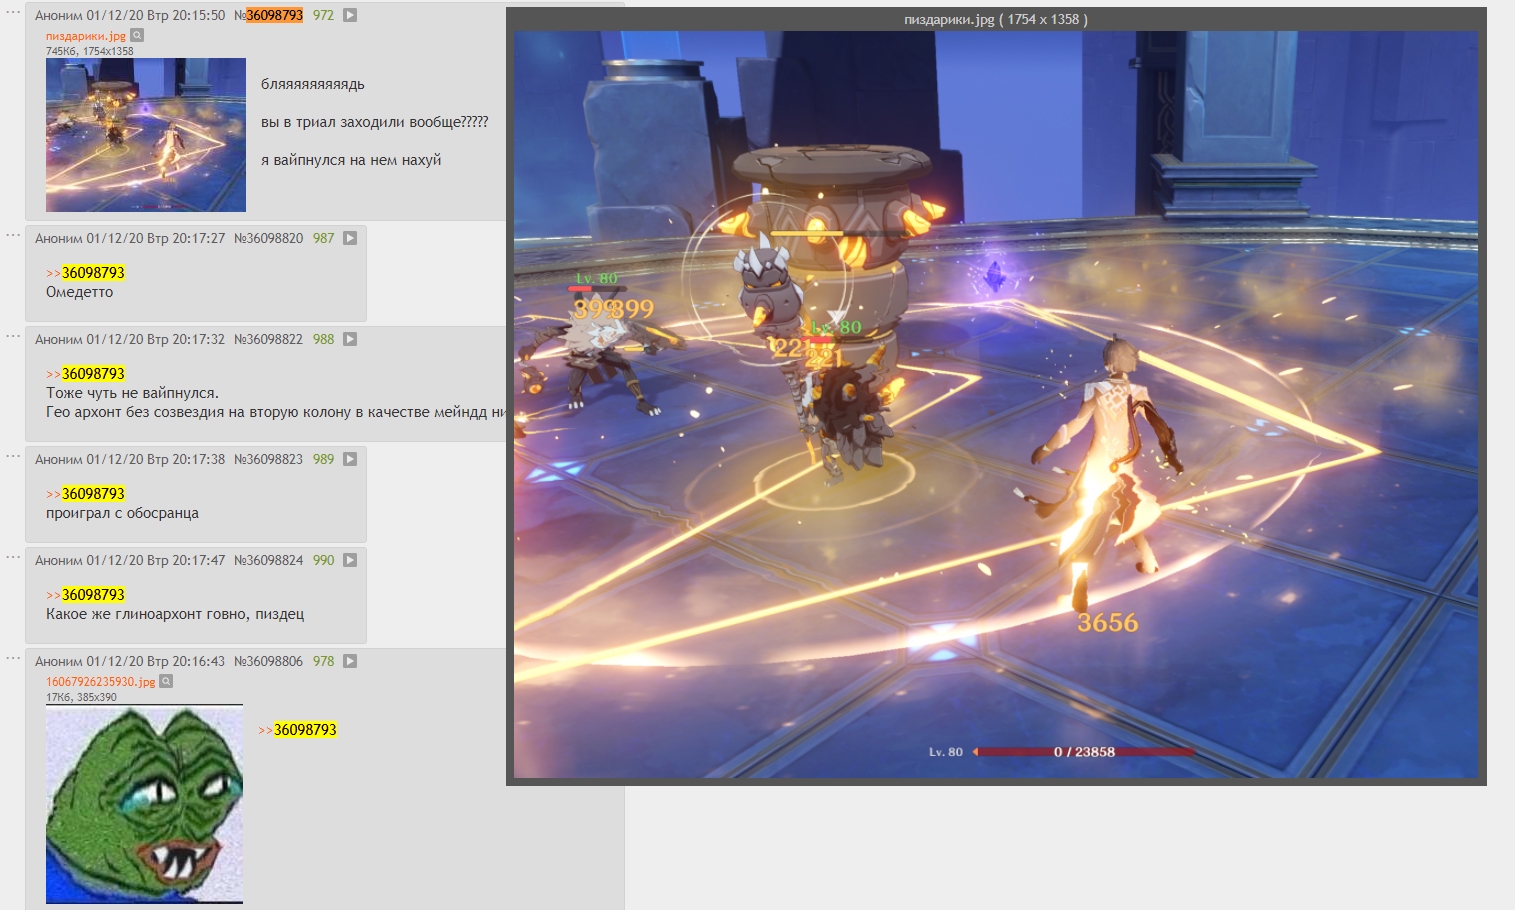Open the three-dot menu of post №36098793
The height and width of the screenshot is (910, 1515).
13,12
